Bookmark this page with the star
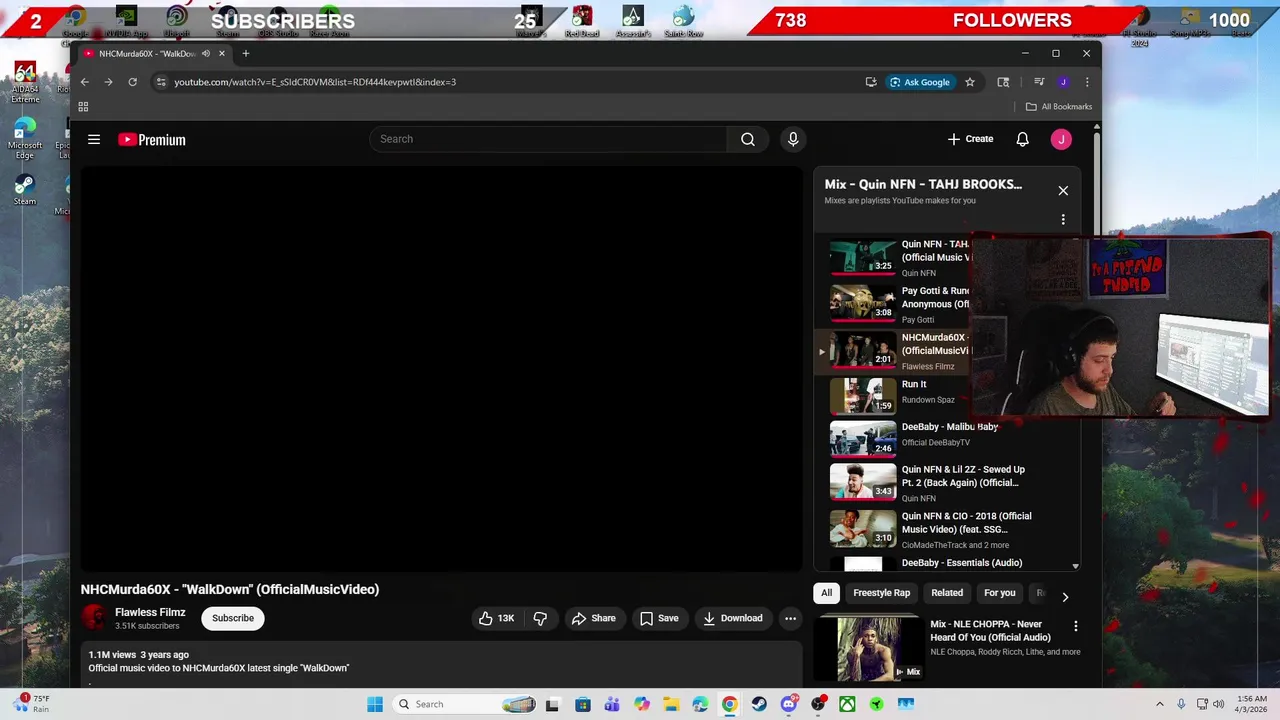This screenshot has height=720, width=1280. (969, 82)
